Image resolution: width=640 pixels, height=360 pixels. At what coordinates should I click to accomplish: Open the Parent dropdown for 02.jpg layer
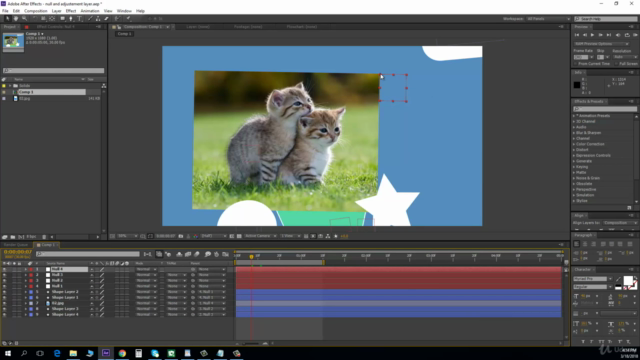click(x=212, y=303)
